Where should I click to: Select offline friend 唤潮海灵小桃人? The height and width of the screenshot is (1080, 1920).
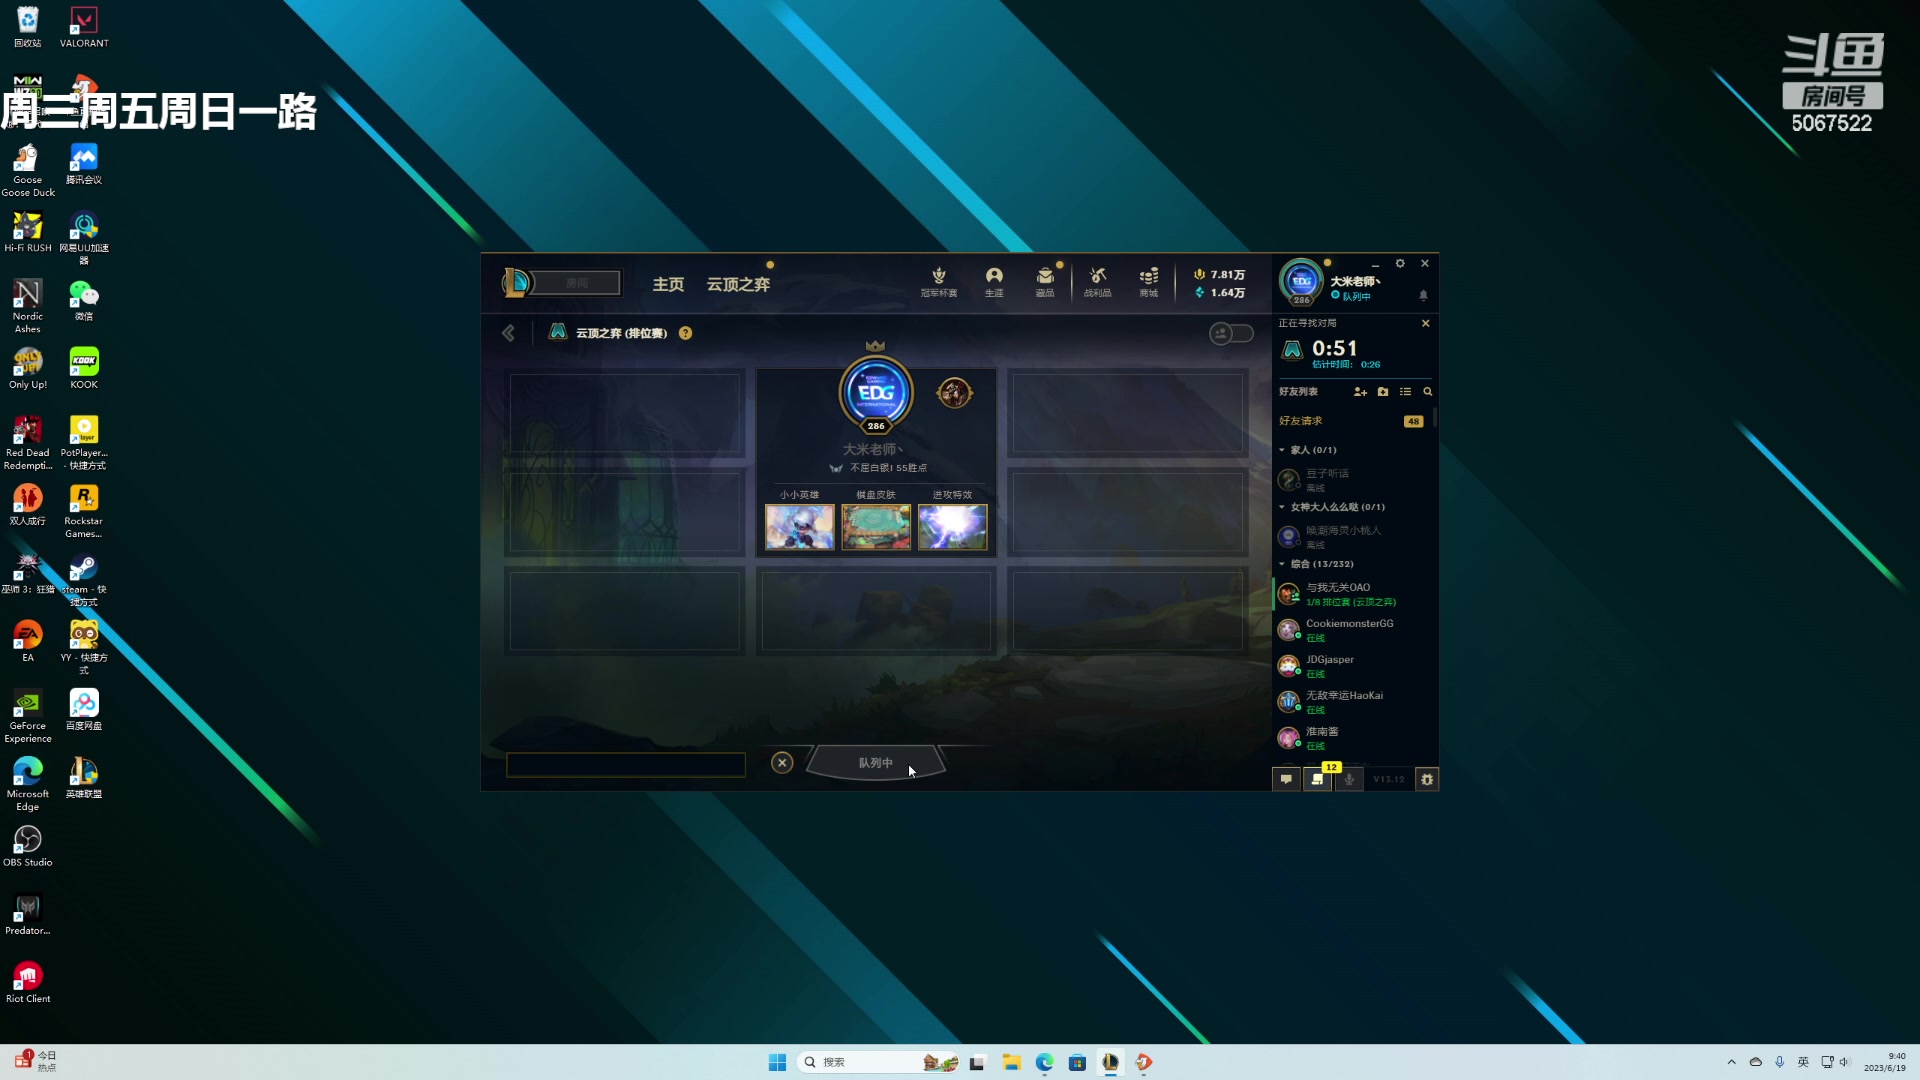point(1352,537)
